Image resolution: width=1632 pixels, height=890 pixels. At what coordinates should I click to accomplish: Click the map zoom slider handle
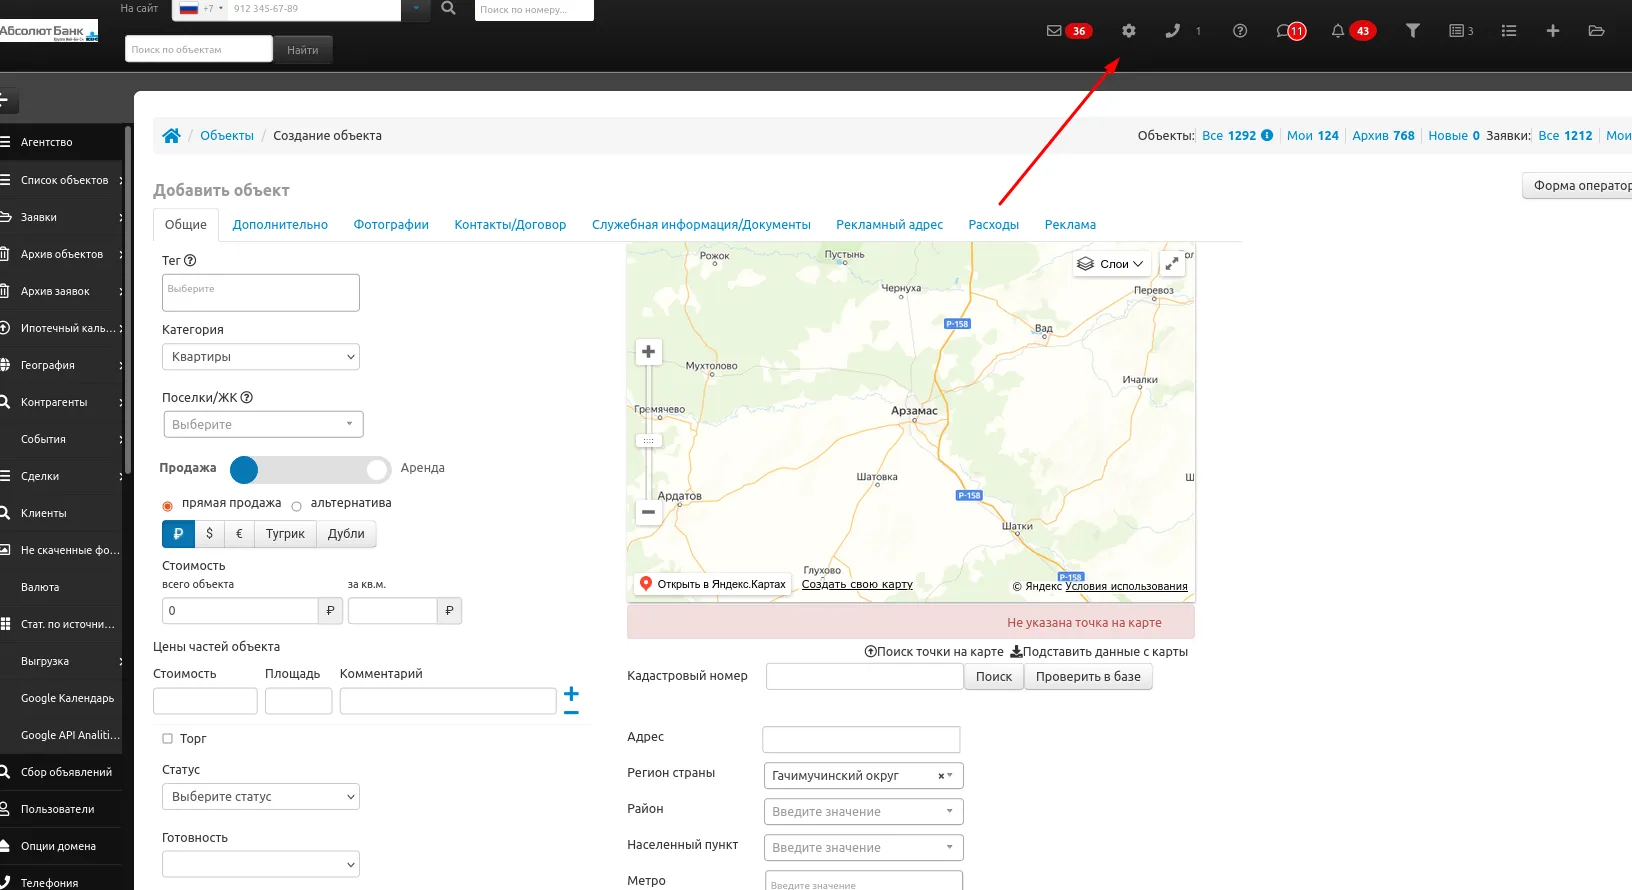tap(648, 441)
